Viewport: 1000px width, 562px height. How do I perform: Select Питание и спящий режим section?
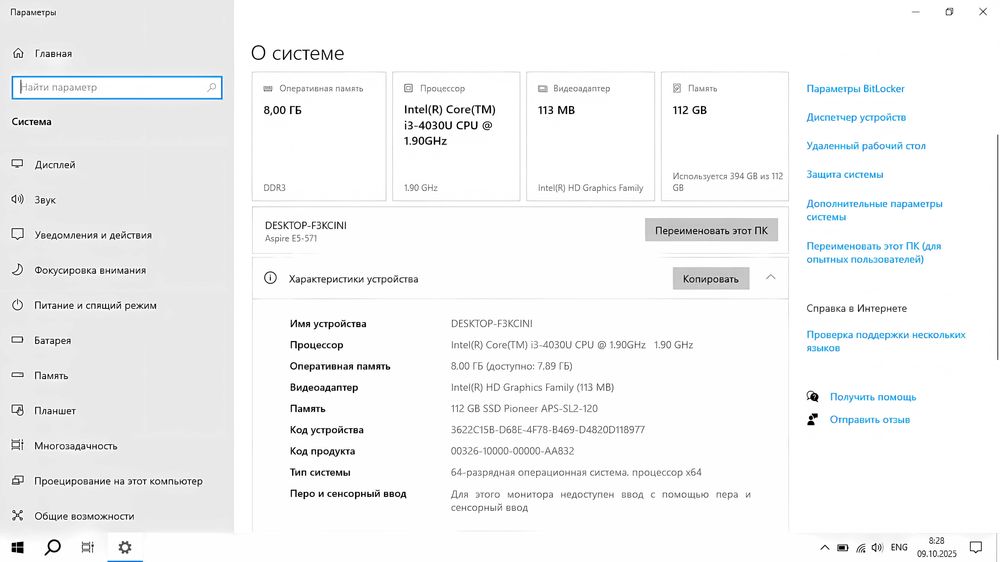click(95, 305)
